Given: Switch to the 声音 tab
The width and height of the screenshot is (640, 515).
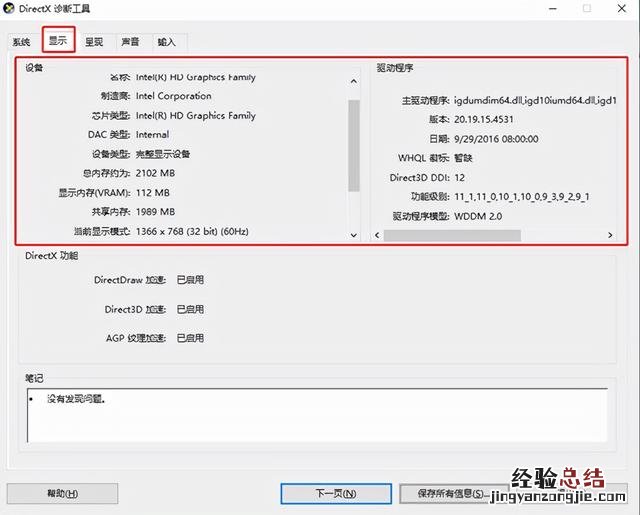Looking at the screenshot, I should (130, 42).
